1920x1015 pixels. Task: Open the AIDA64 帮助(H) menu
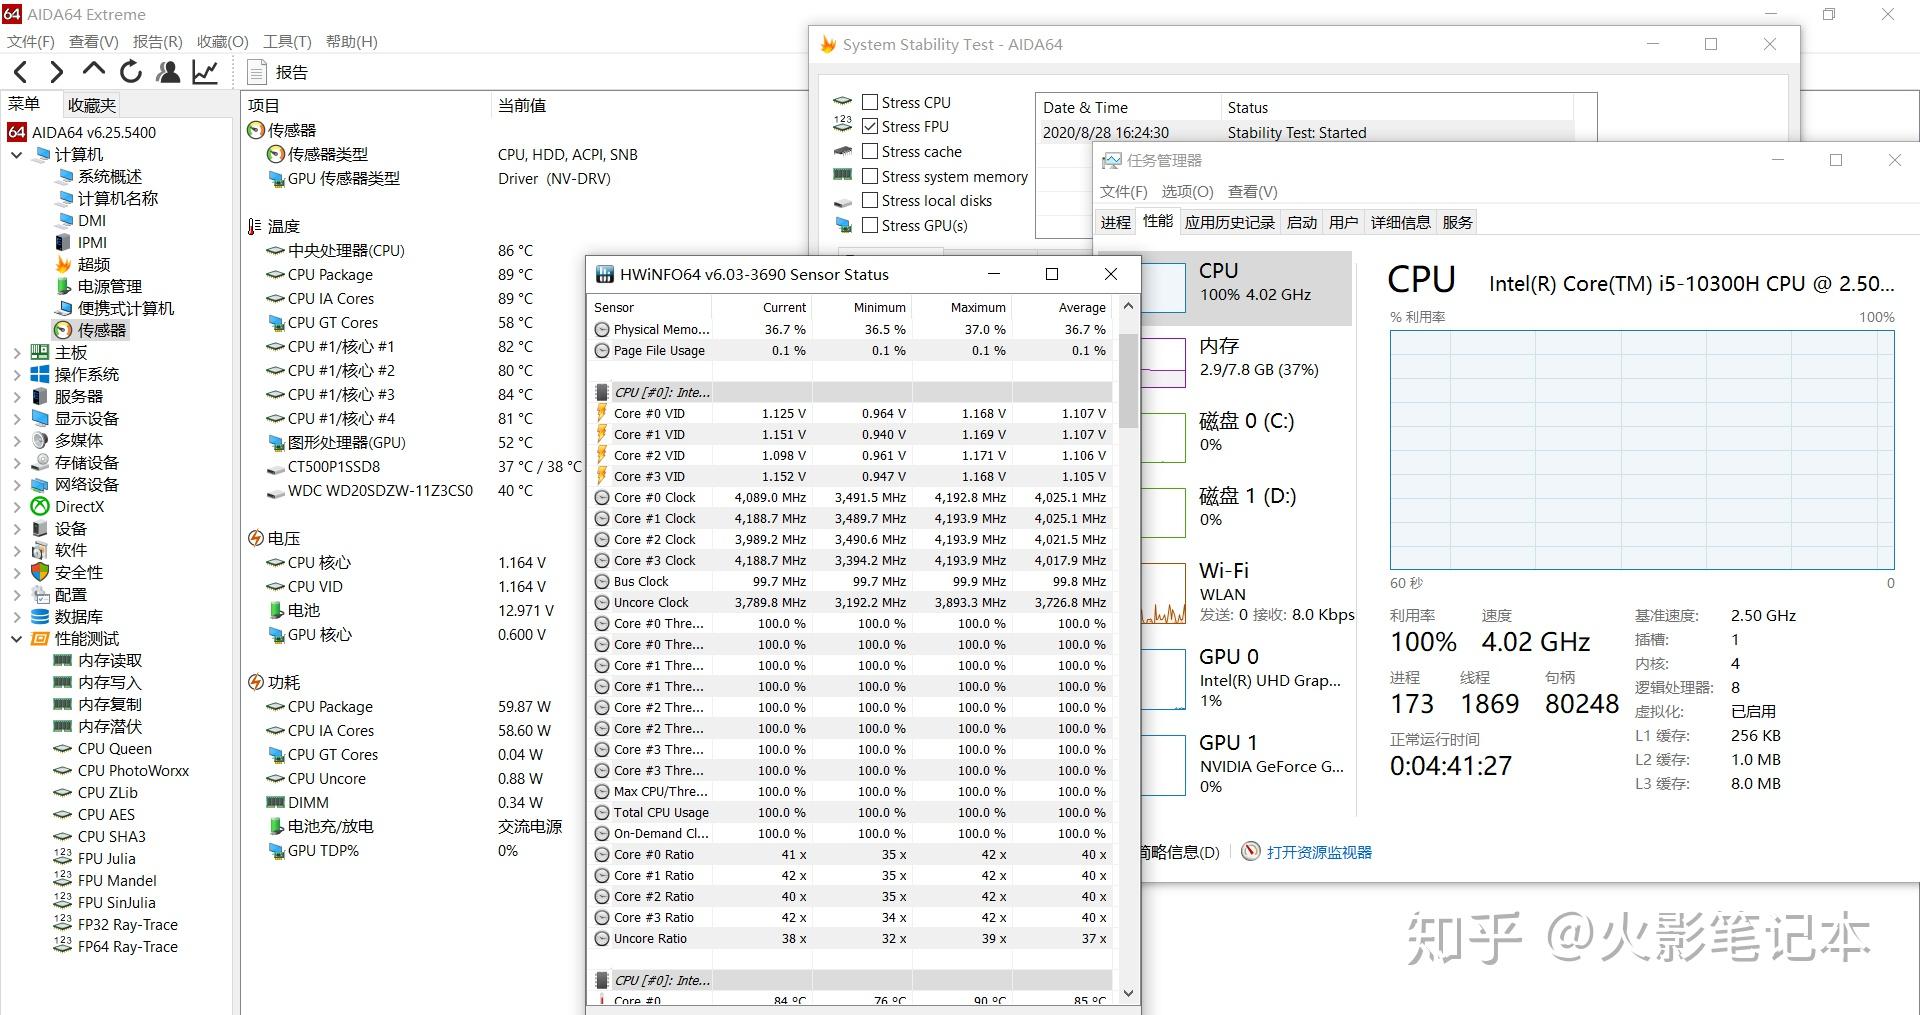352,41
